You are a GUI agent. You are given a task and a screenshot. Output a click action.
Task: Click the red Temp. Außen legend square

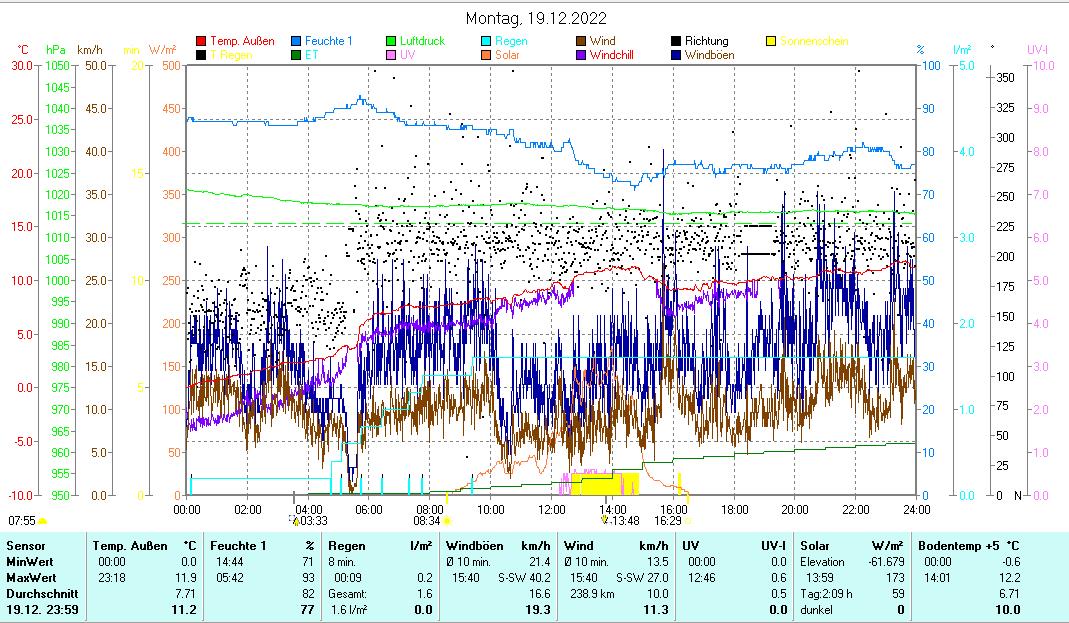coord(201,42)
